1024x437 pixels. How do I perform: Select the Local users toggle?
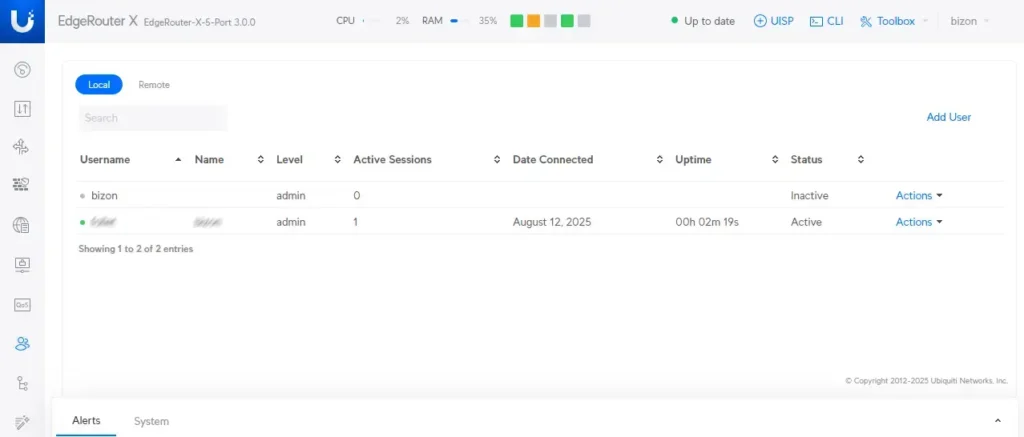point(99,84)
